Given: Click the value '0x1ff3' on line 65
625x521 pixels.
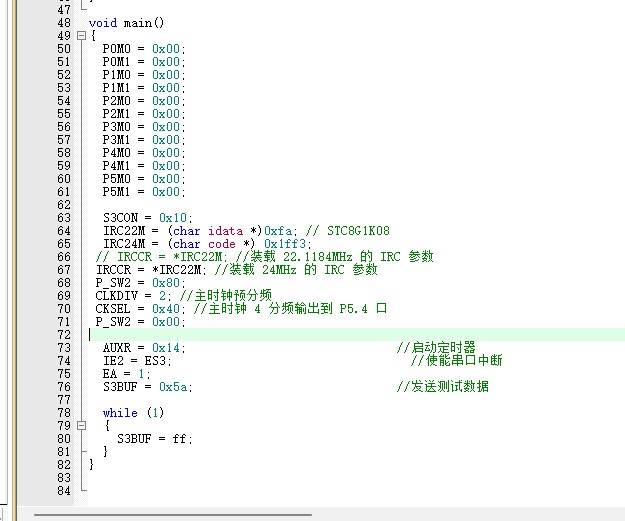Looking at the screenshot, I should click(285, 244).
